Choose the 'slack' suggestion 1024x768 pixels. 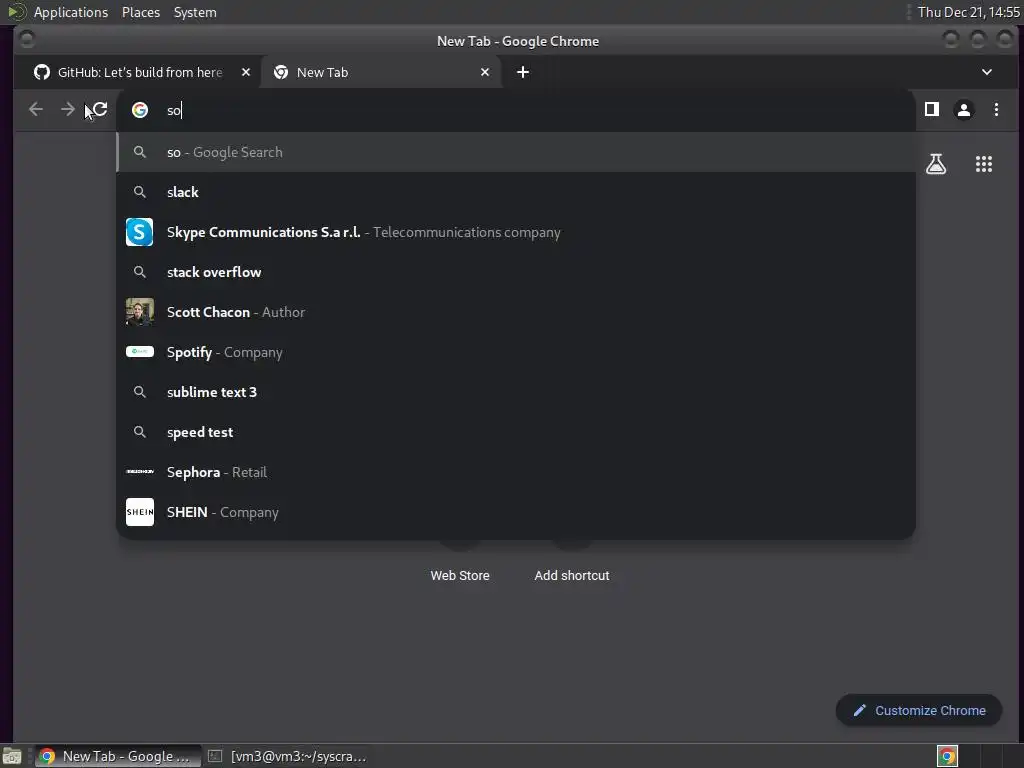516,192
